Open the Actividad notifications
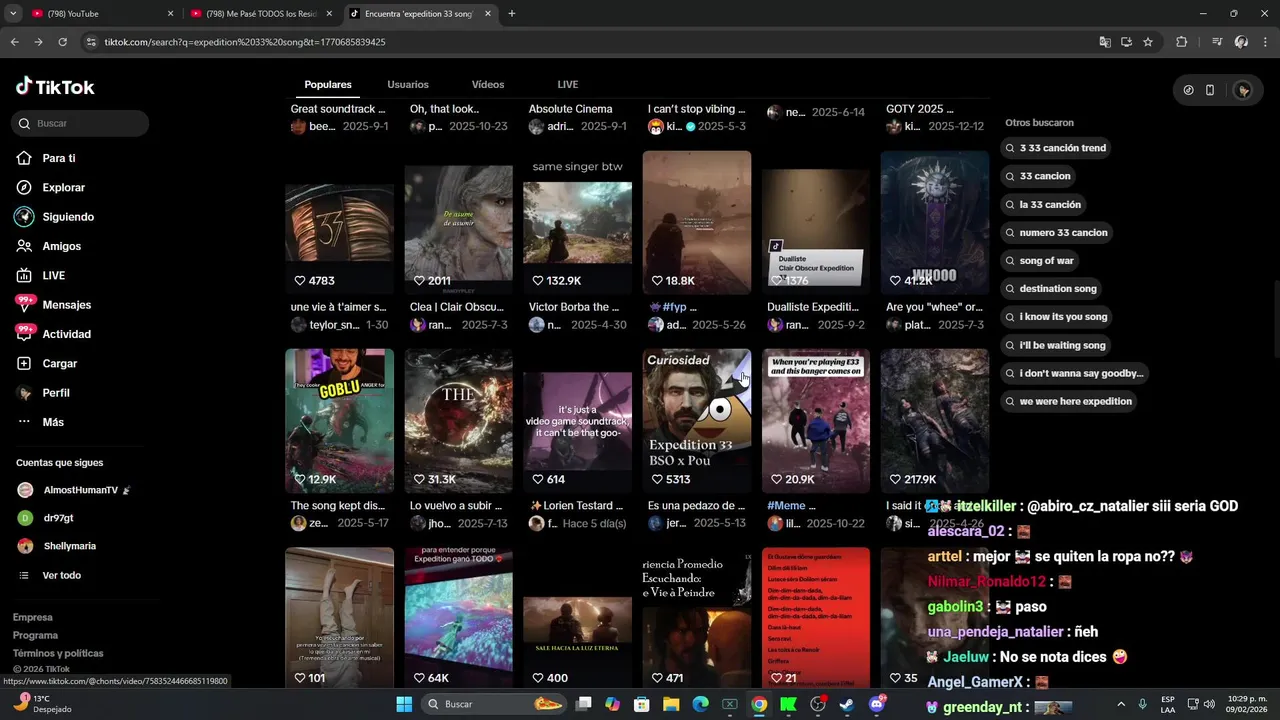Viewport: 1280px width, 720px height. pos(66,334)
